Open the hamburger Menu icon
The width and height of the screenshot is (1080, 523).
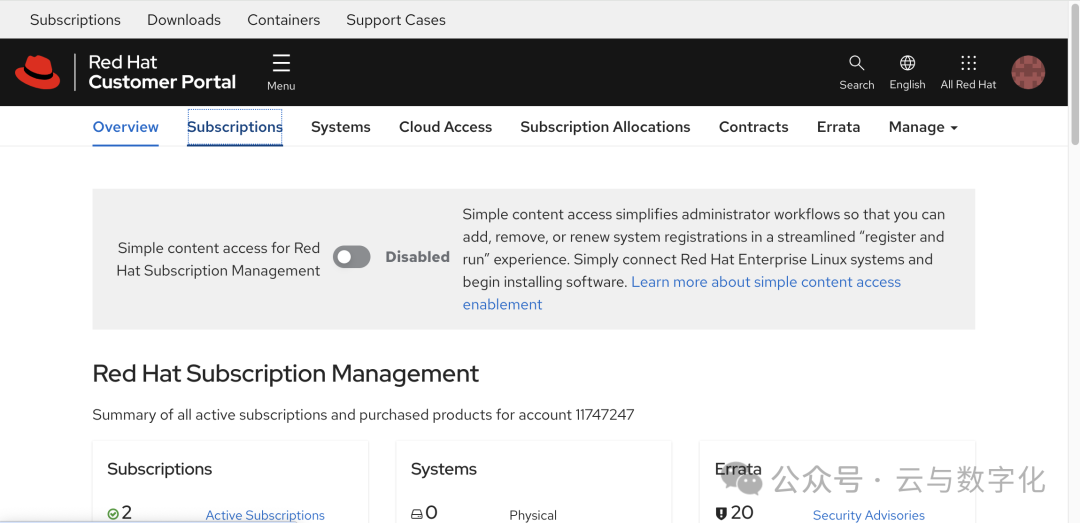point(281,64)
